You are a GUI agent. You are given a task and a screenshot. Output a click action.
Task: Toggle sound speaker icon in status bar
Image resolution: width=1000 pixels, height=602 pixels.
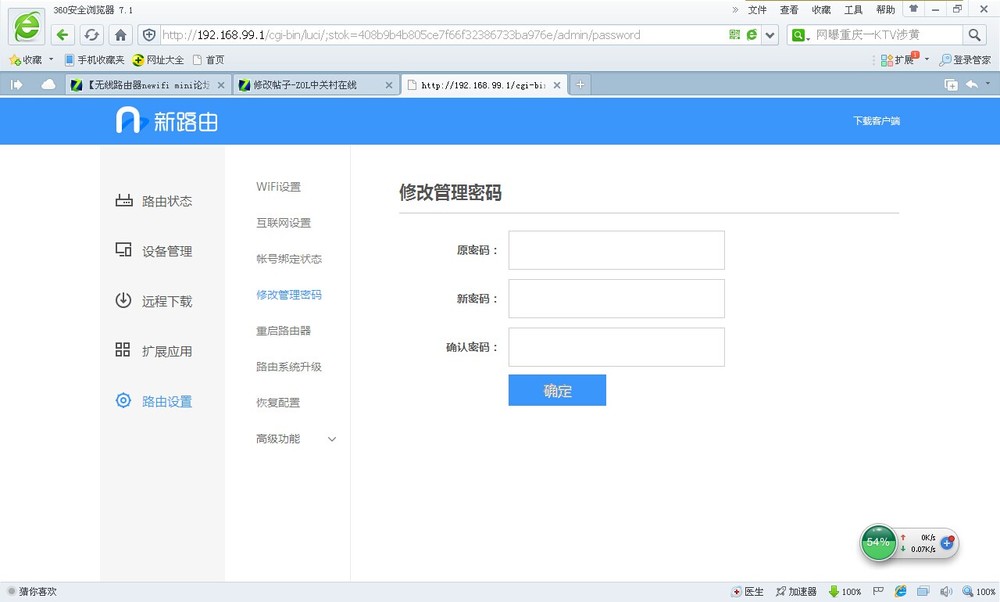[946, 592]
